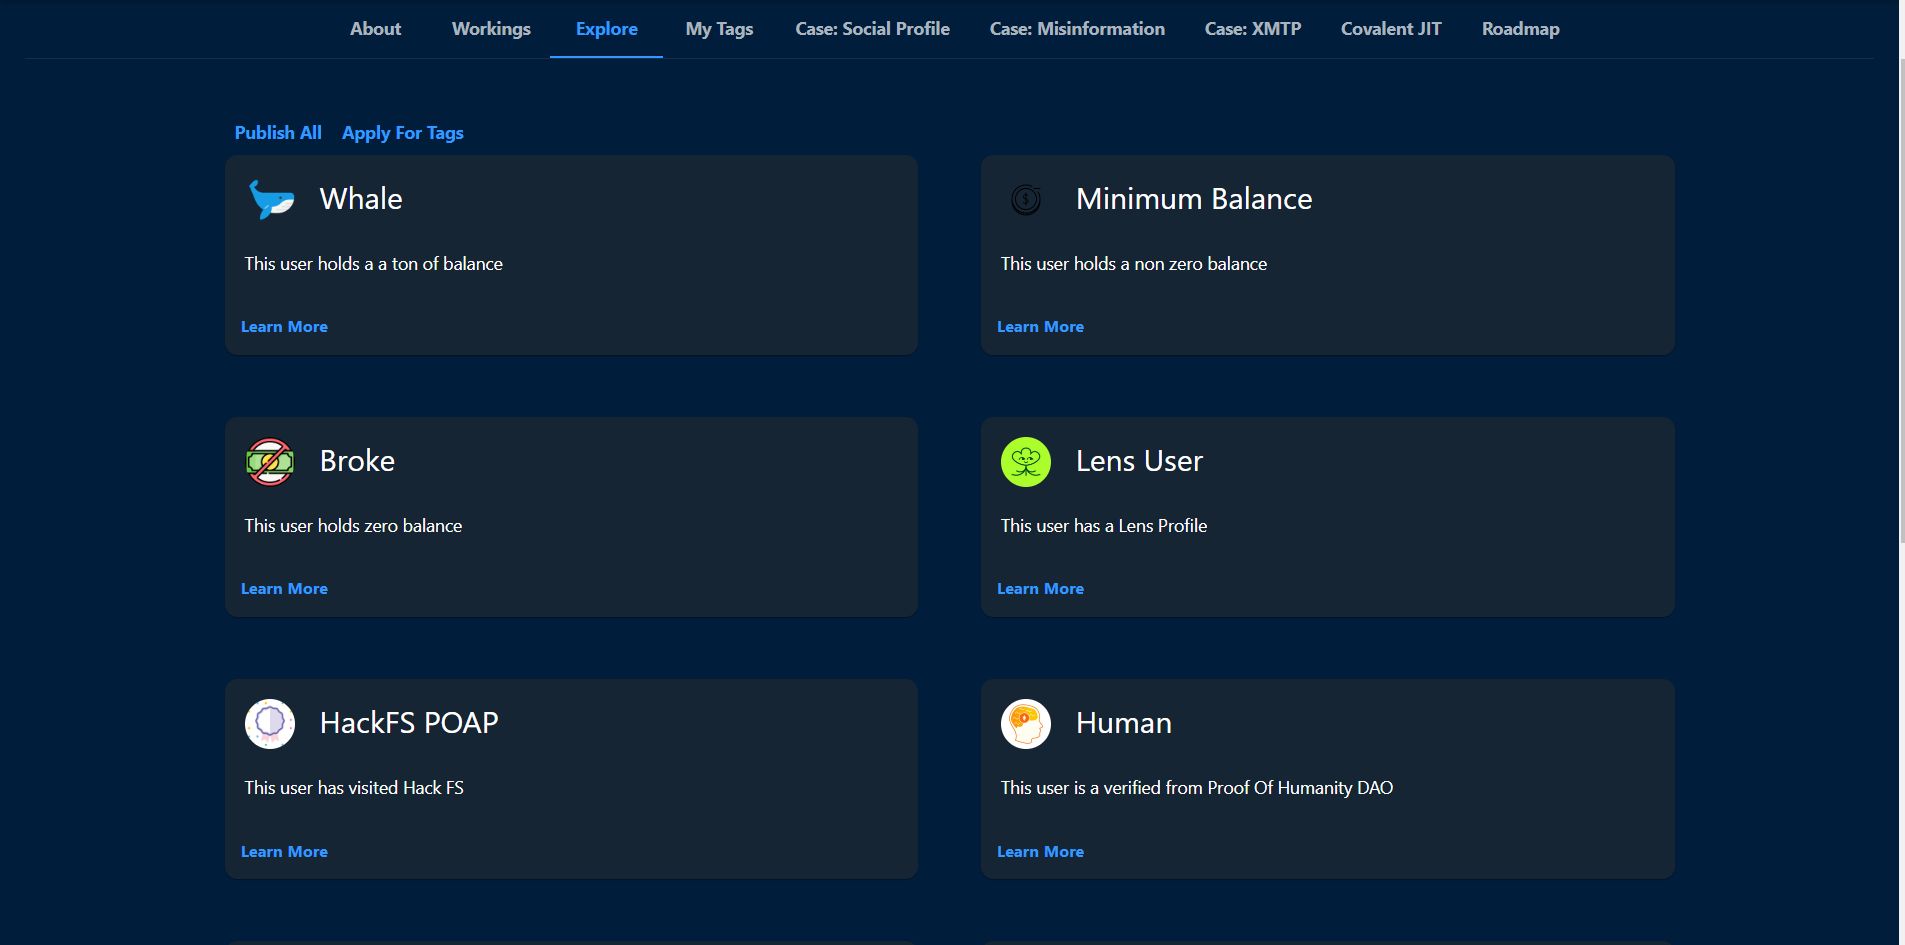Click the Broke no-money icon
This screenshot has width=1905, height=945.
coord(270,462)
